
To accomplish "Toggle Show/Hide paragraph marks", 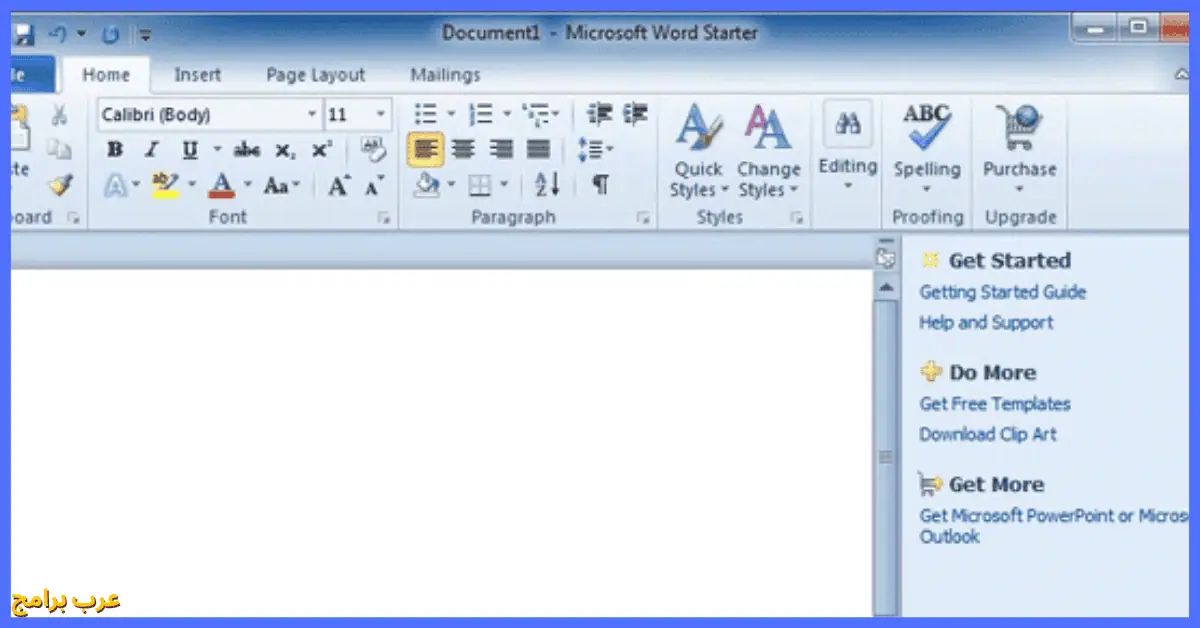I will (600, 185).
